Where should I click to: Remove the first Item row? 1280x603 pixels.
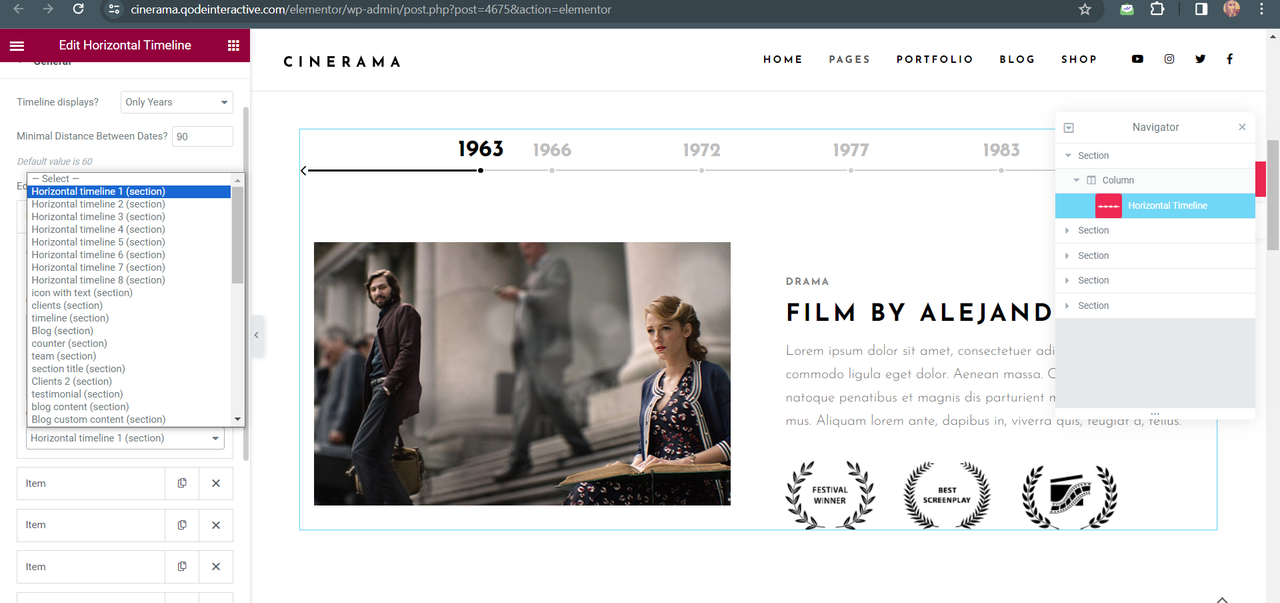(x=216, y=483)
